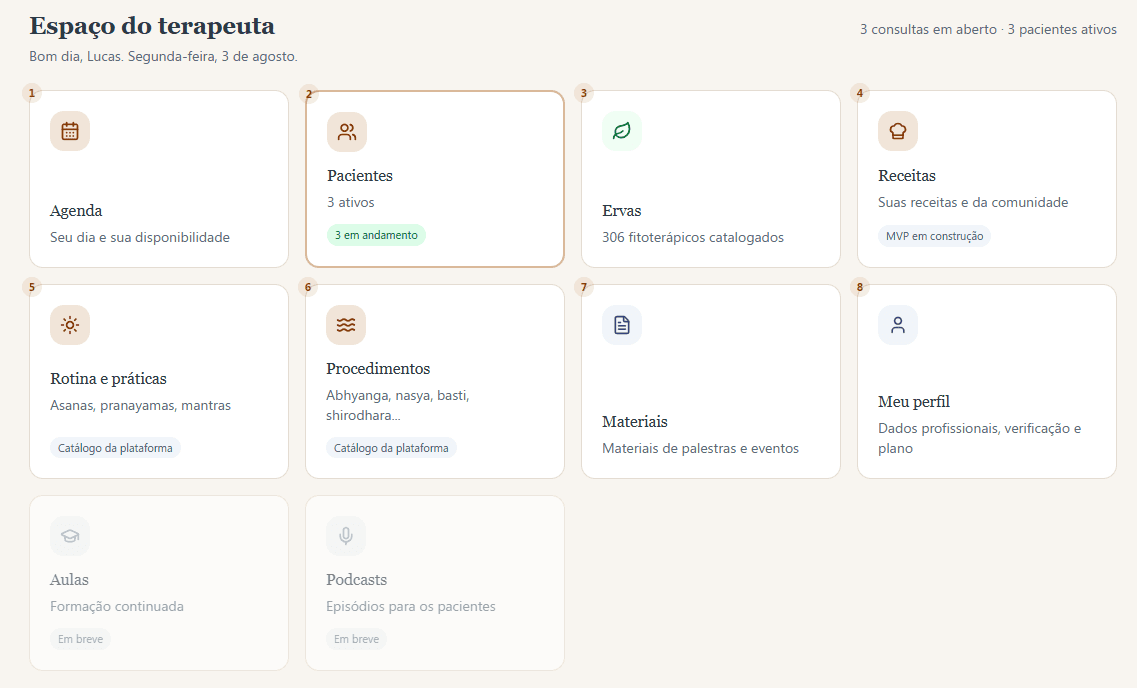Click the Ervas leaf icon

pyautogui.click(x=621, y=131)
